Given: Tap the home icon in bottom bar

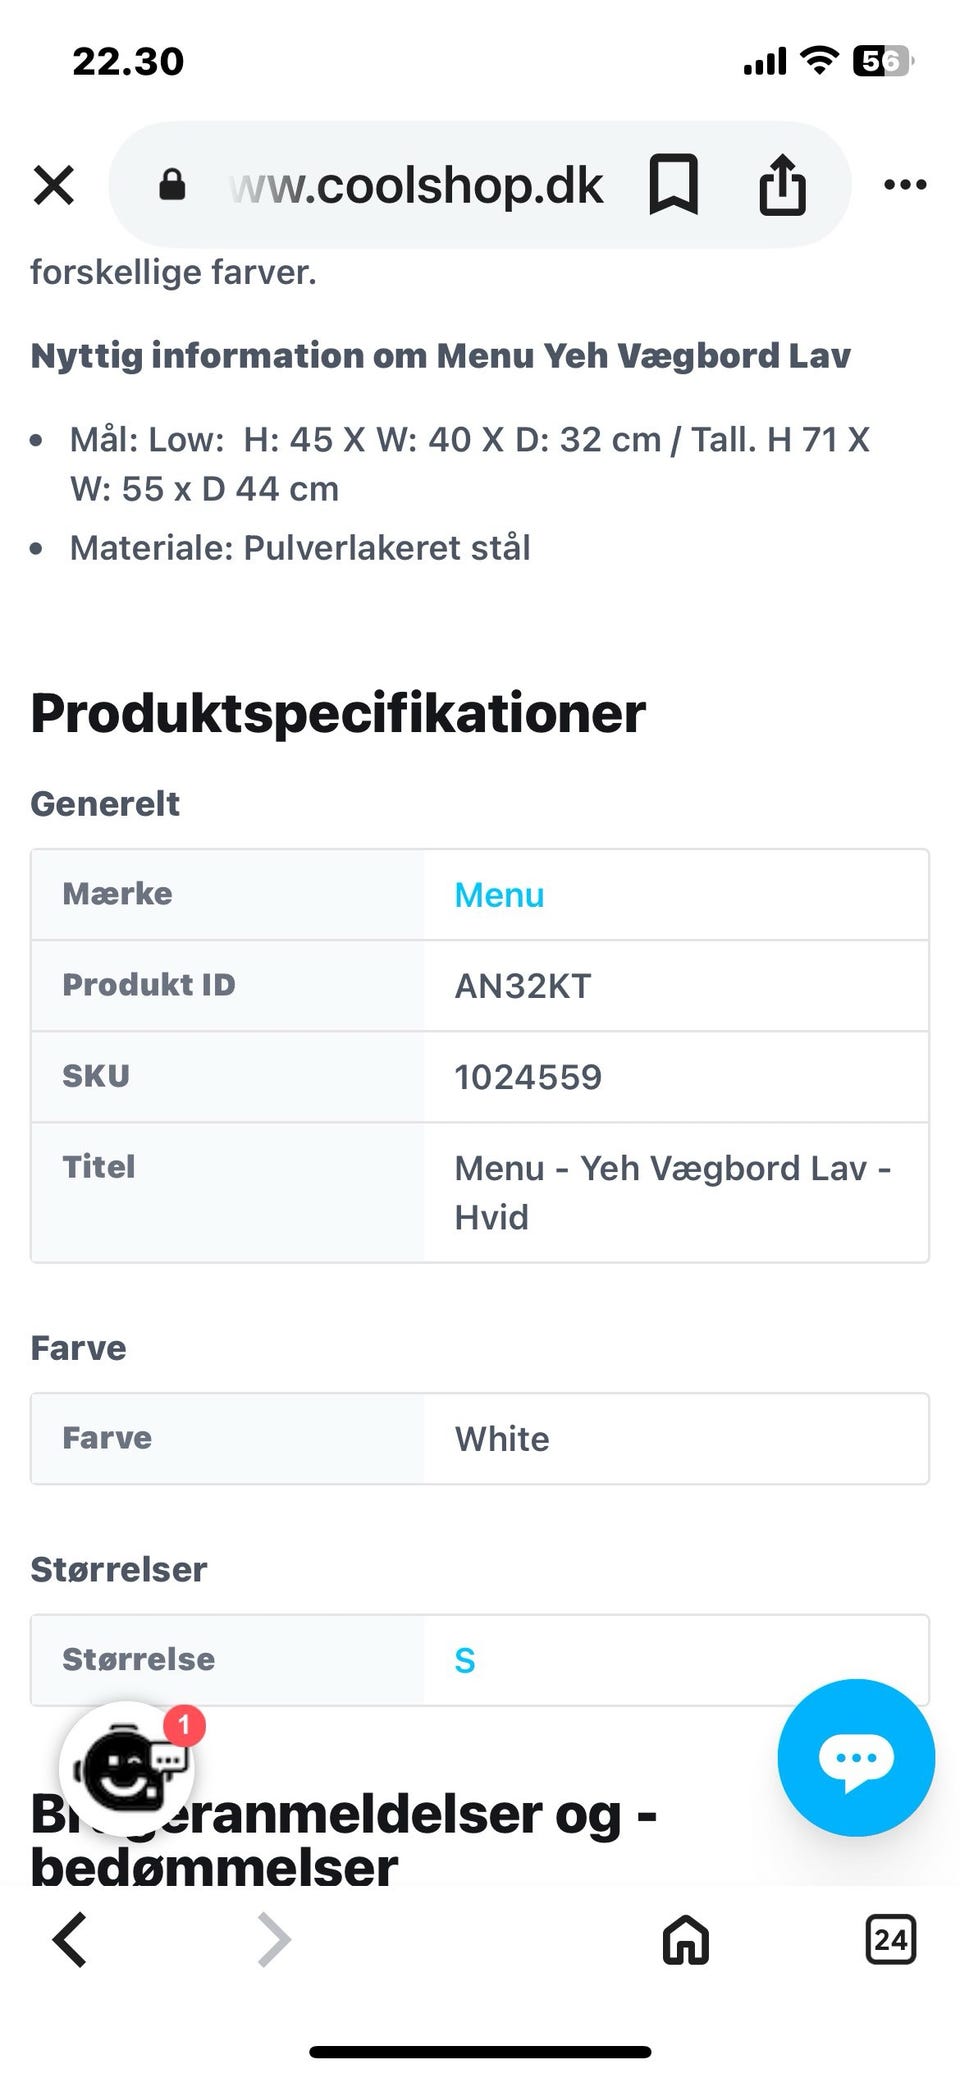Looking at the screenshot, I should point(686,1940).
